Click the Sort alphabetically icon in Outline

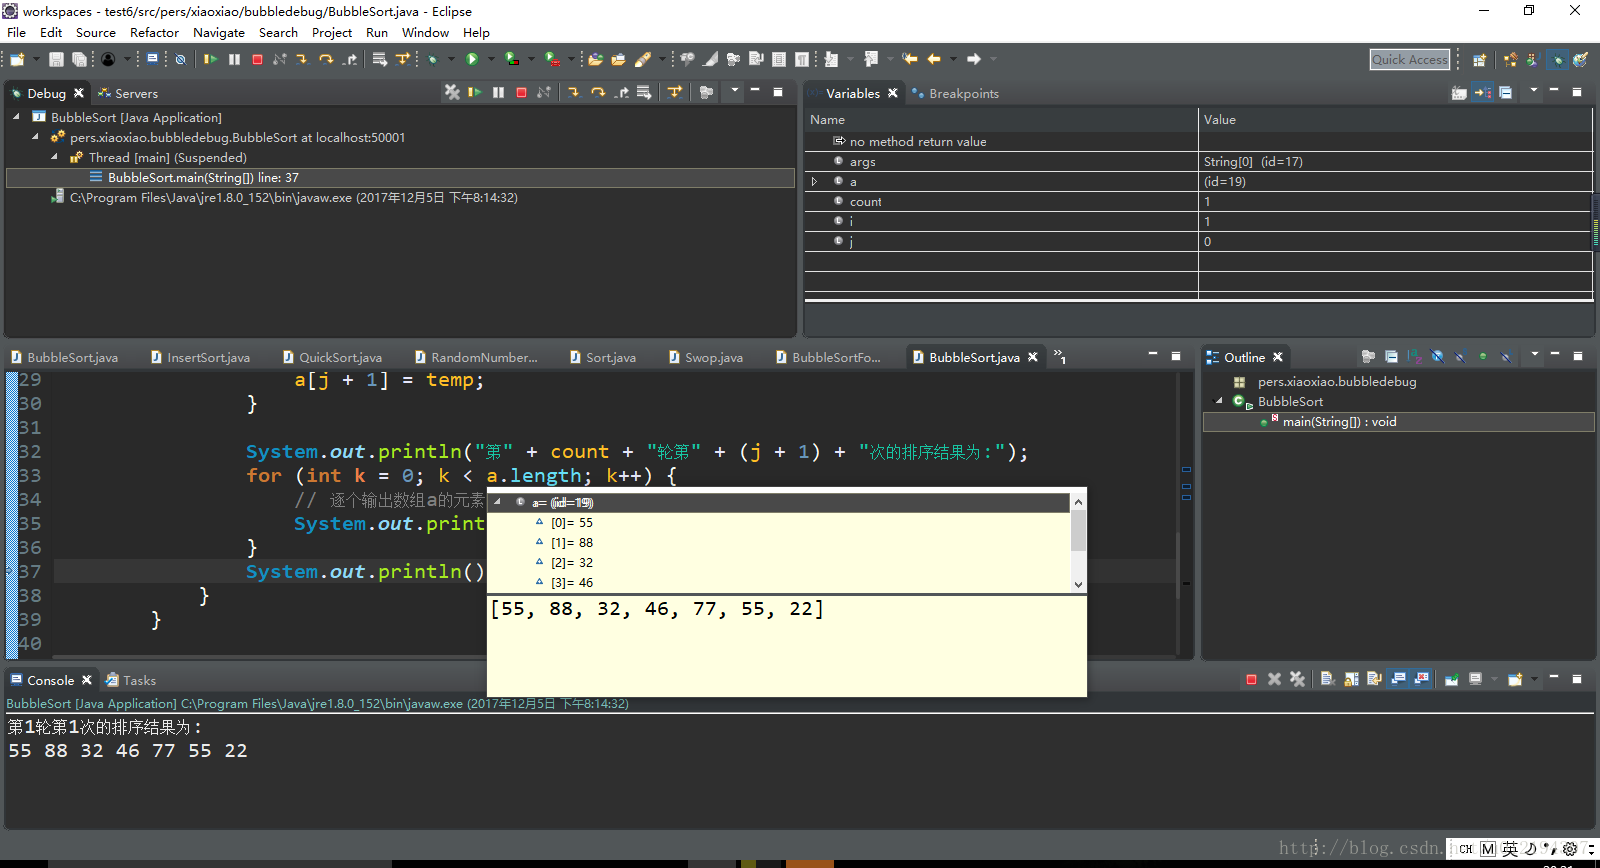tap(1414, 356)
